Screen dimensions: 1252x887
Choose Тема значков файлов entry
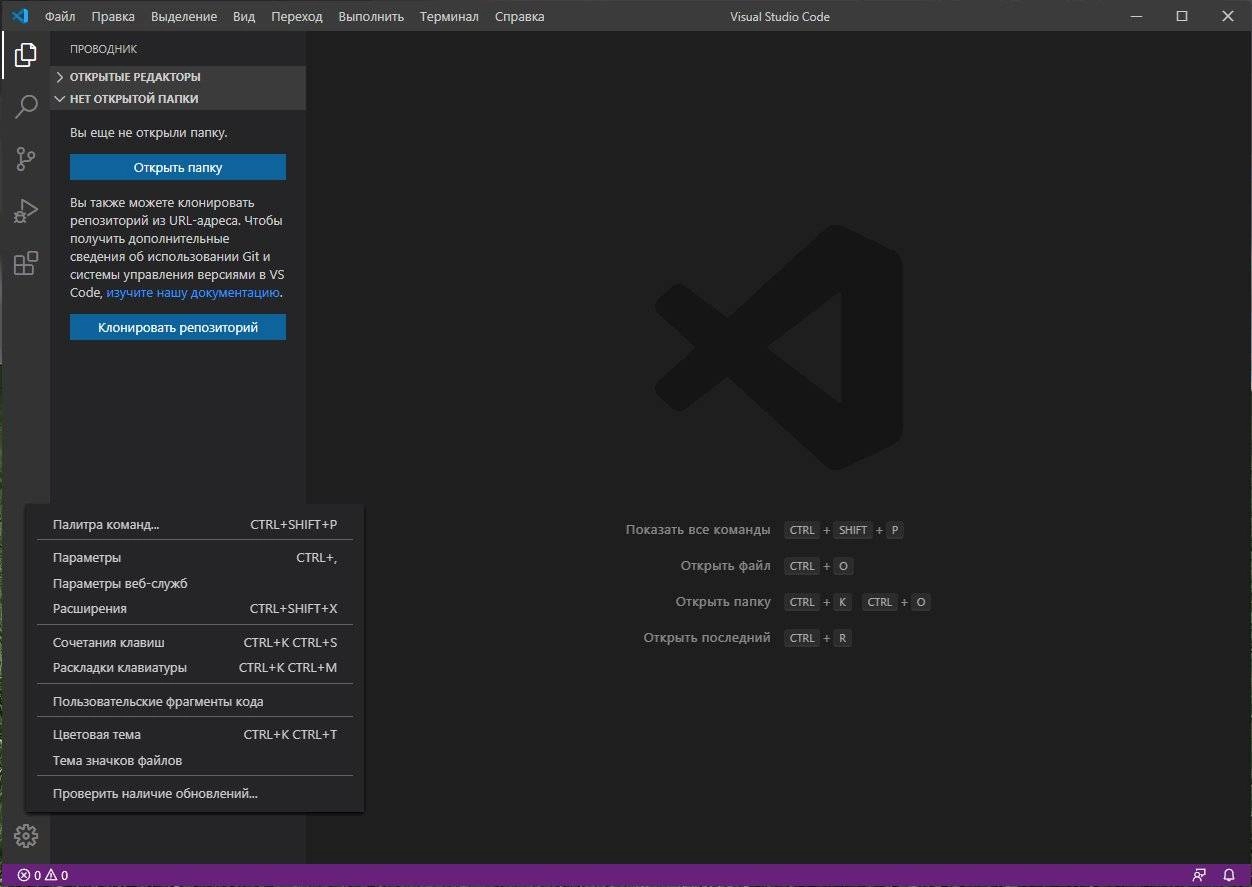coord(195,760)
